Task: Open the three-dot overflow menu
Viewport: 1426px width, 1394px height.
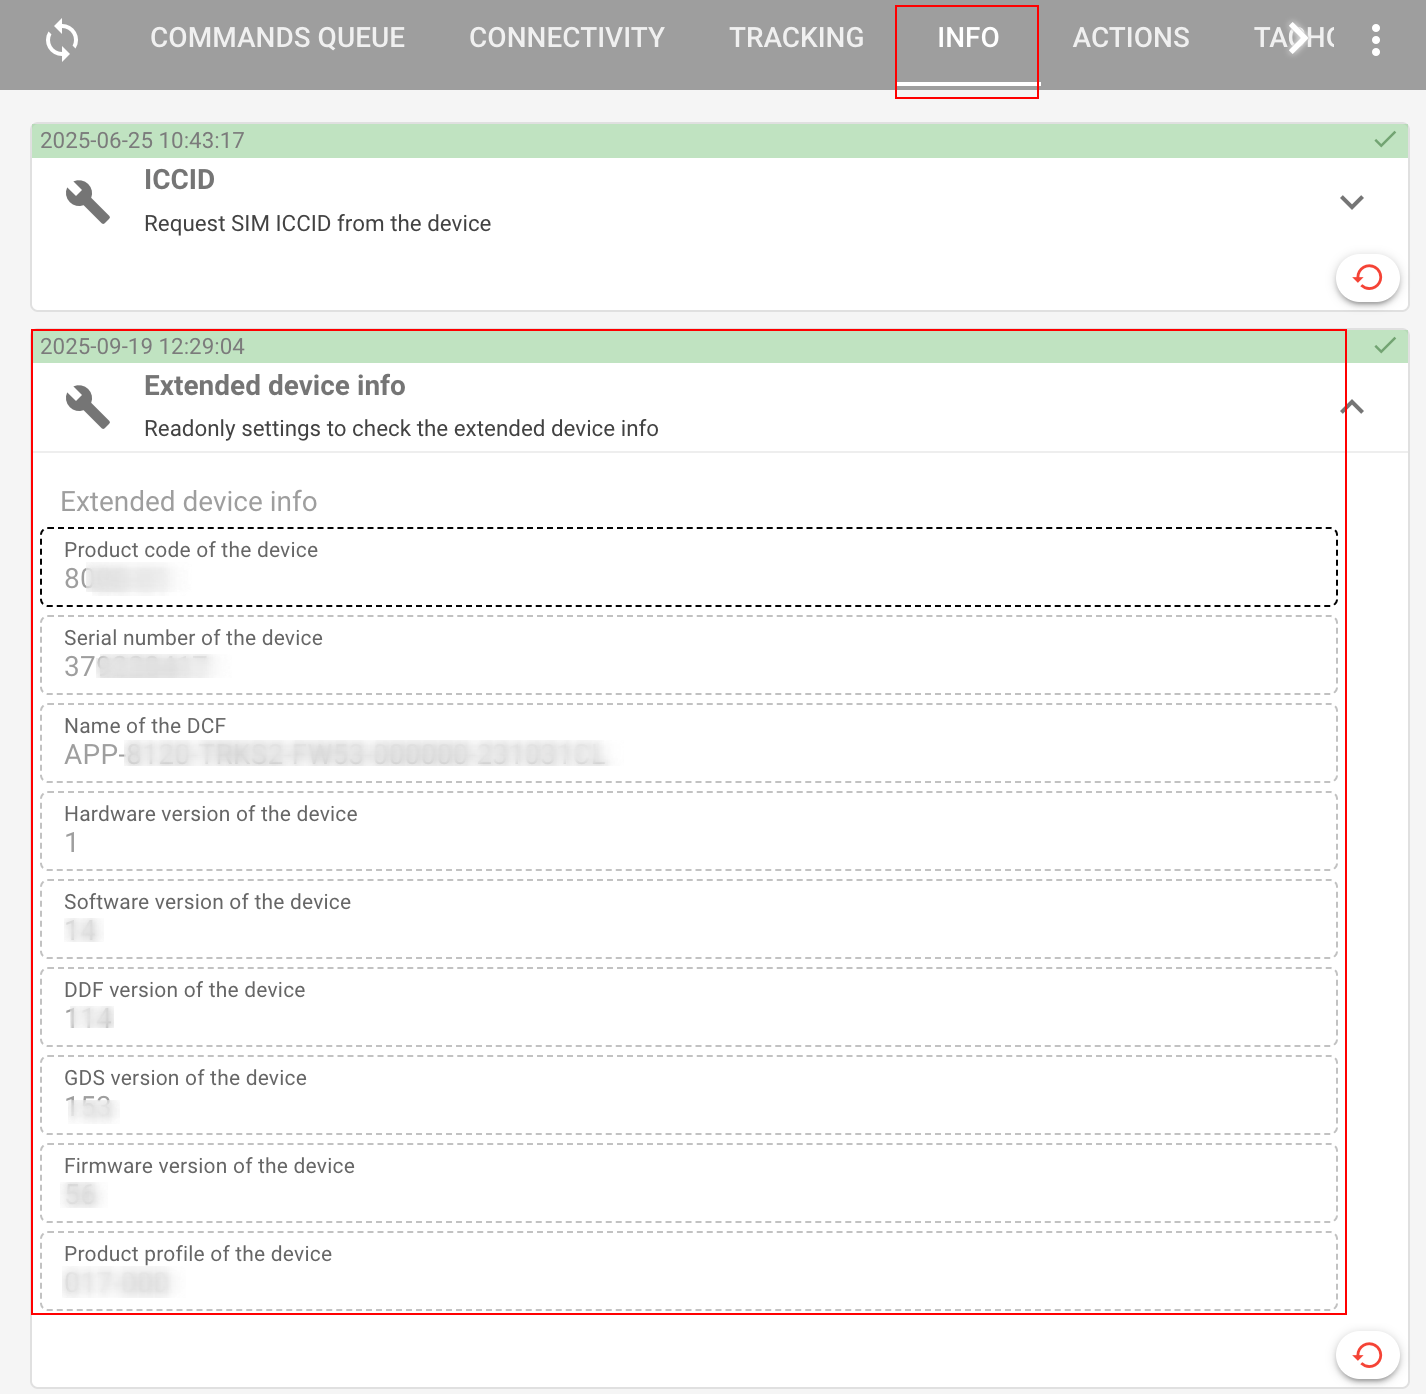Action: click(1376, 40)
